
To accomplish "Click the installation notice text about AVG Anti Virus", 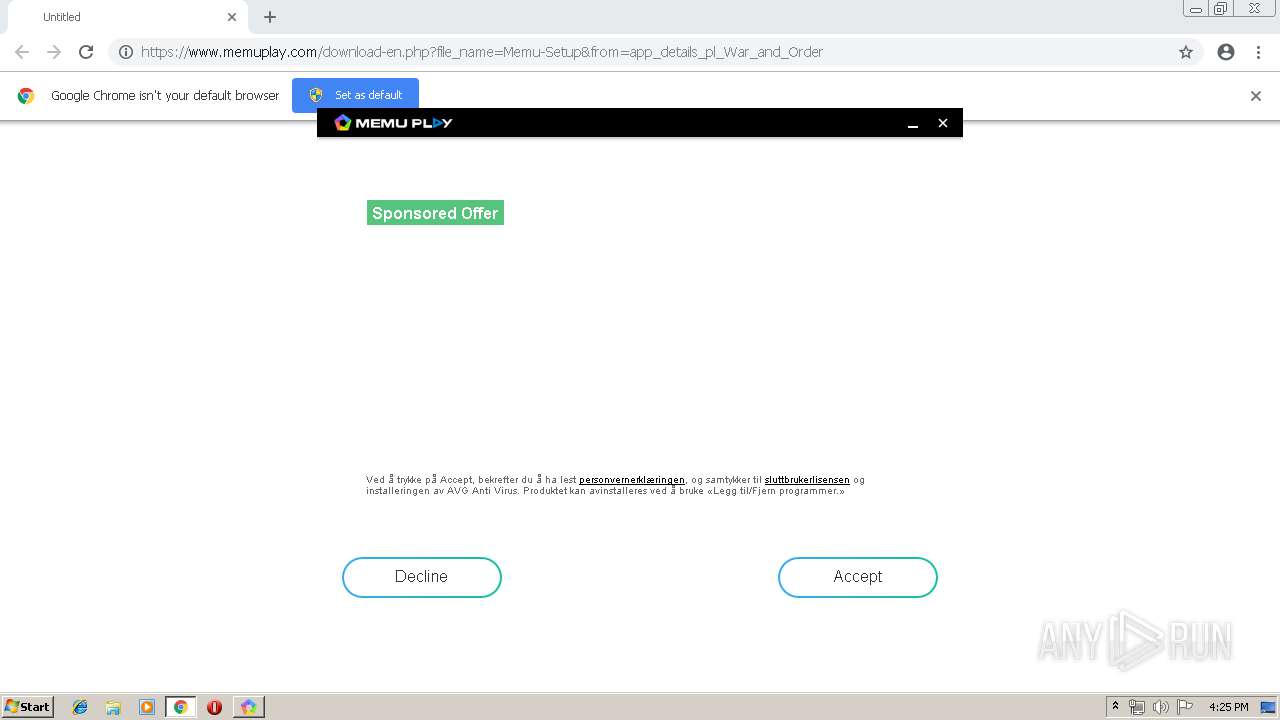I will tap(615, 485).
